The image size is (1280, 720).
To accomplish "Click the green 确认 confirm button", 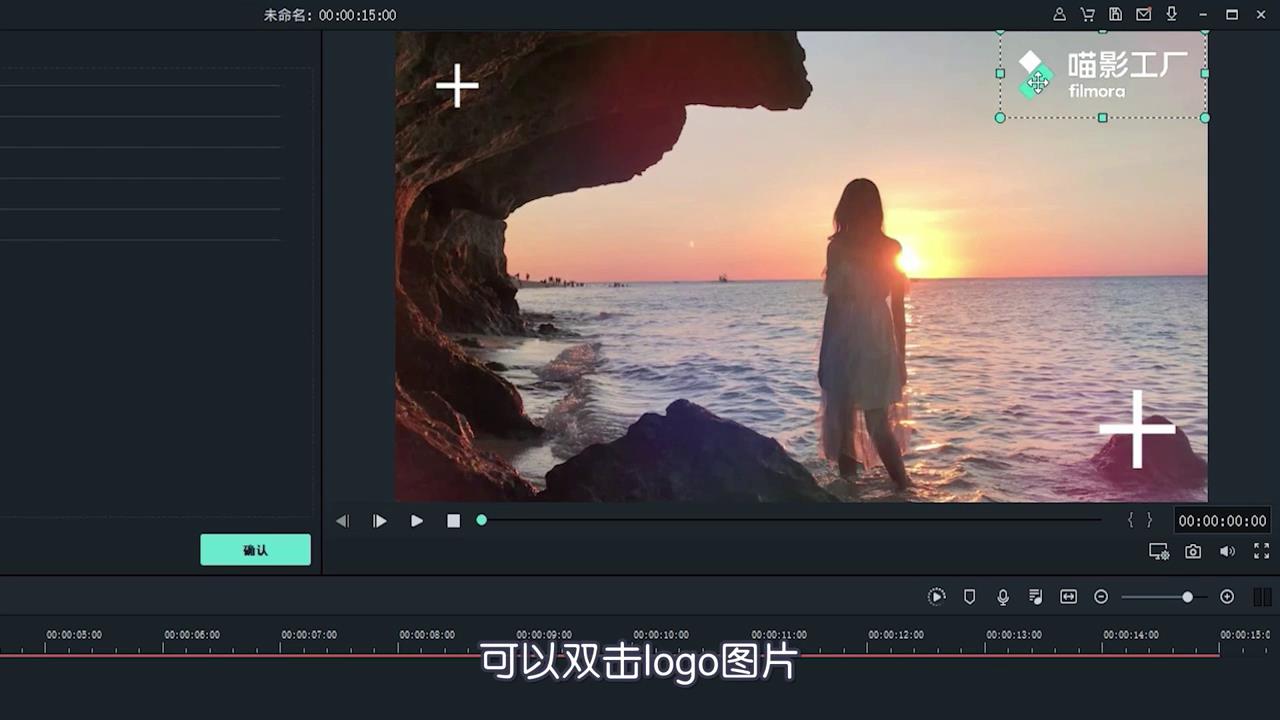I will click(x=255, y=550).
